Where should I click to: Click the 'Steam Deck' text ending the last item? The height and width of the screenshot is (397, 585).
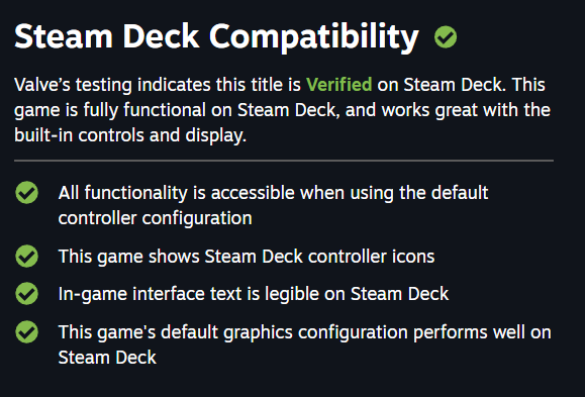pyautogui.click(x=107, y=357)
